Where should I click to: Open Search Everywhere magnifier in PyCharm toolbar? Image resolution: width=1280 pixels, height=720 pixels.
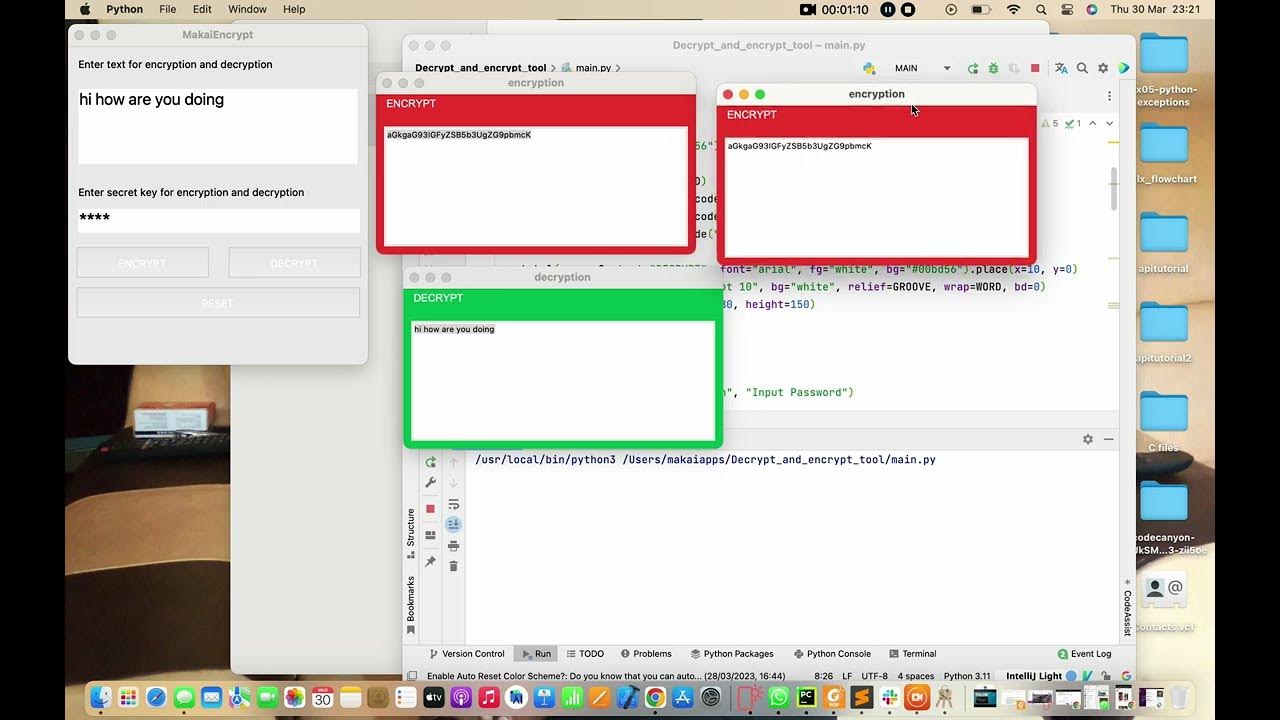pos(1082,68)
